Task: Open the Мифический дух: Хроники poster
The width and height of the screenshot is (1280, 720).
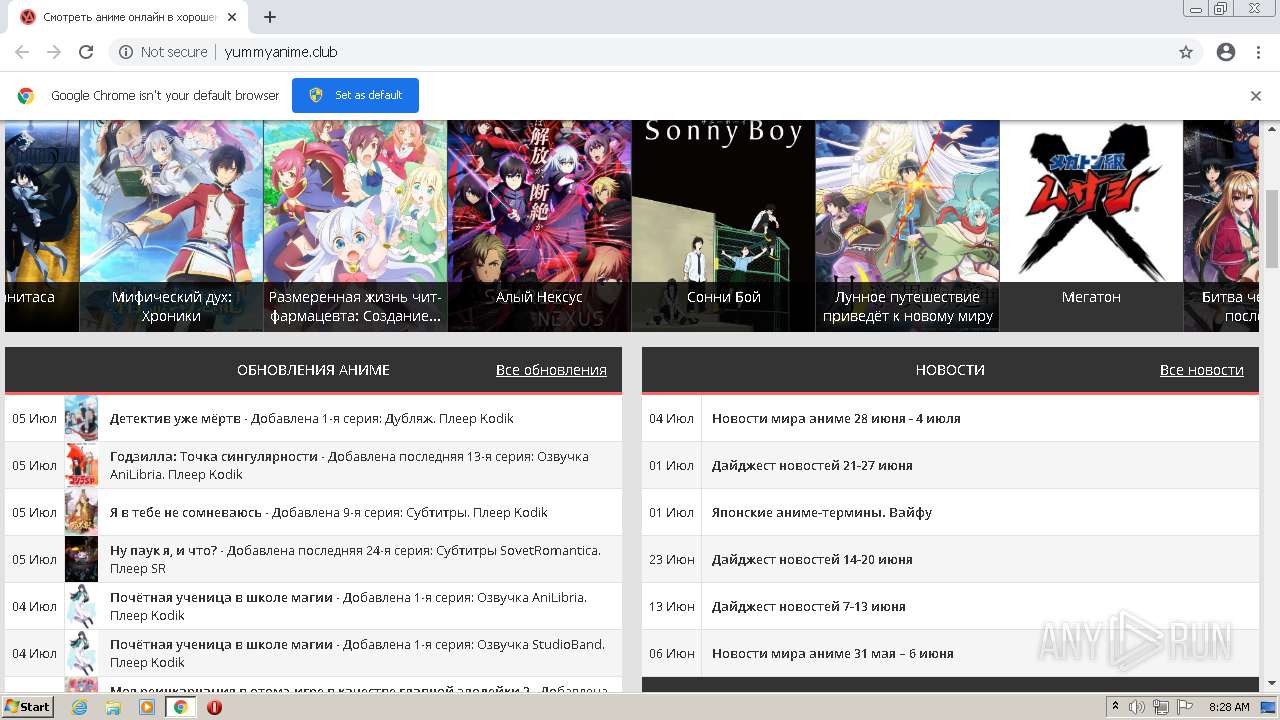Action: (171, 226)
